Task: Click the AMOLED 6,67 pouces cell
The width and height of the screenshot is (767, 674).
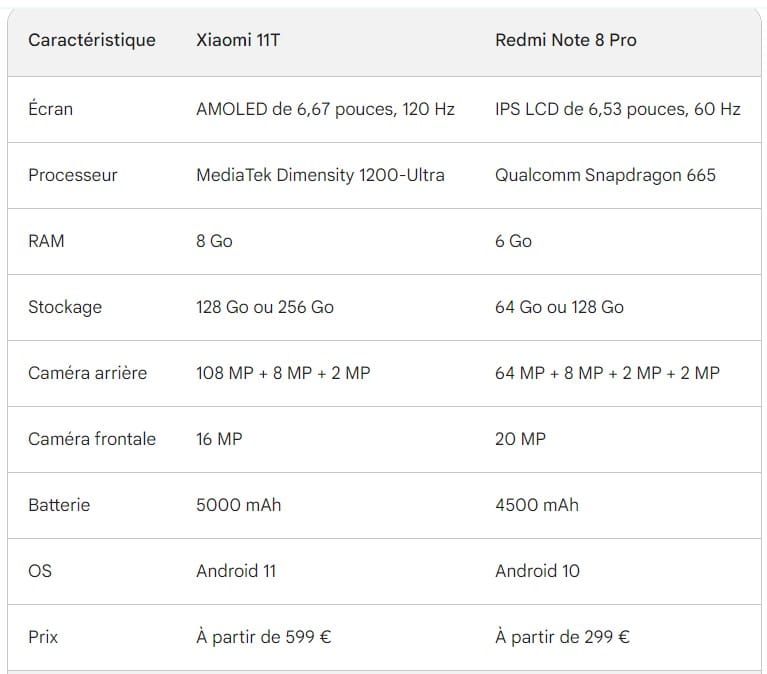Action: click(325, 109)
